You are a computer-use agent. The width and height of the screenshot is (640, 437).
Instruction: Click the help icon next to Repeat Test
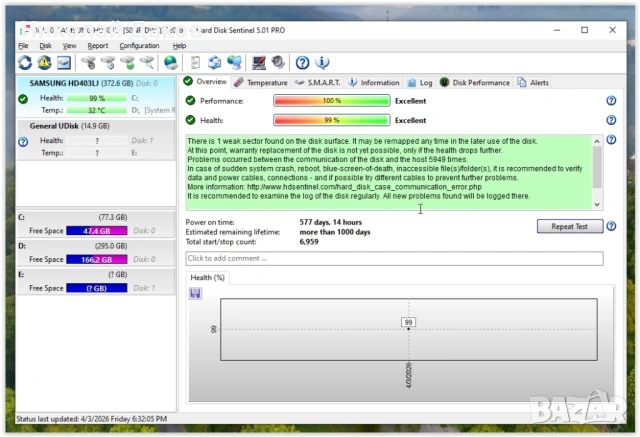click(611, 227)
